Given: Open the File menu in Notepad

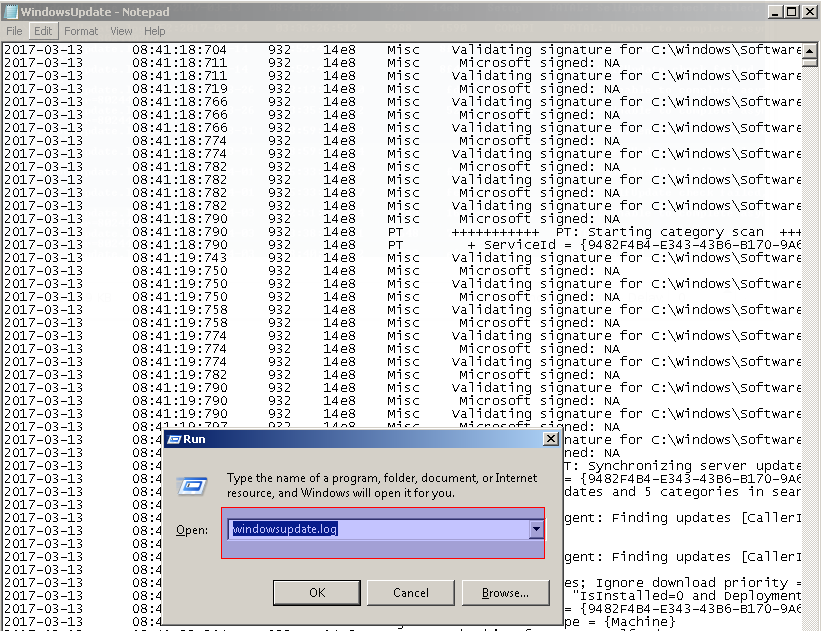Looking at the screenshot, I should tap(14, 31).
